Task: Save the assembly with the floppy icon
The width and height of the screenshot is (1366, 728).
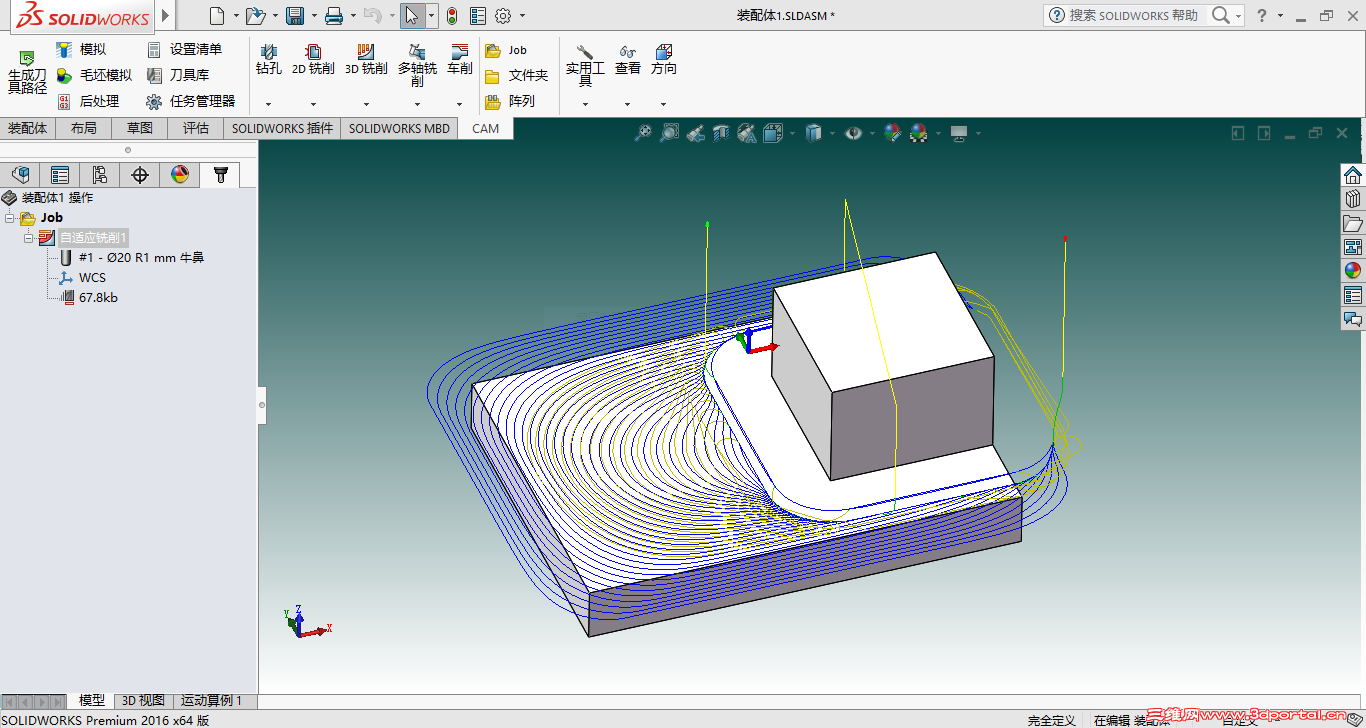Action: [x=295, y=15]
